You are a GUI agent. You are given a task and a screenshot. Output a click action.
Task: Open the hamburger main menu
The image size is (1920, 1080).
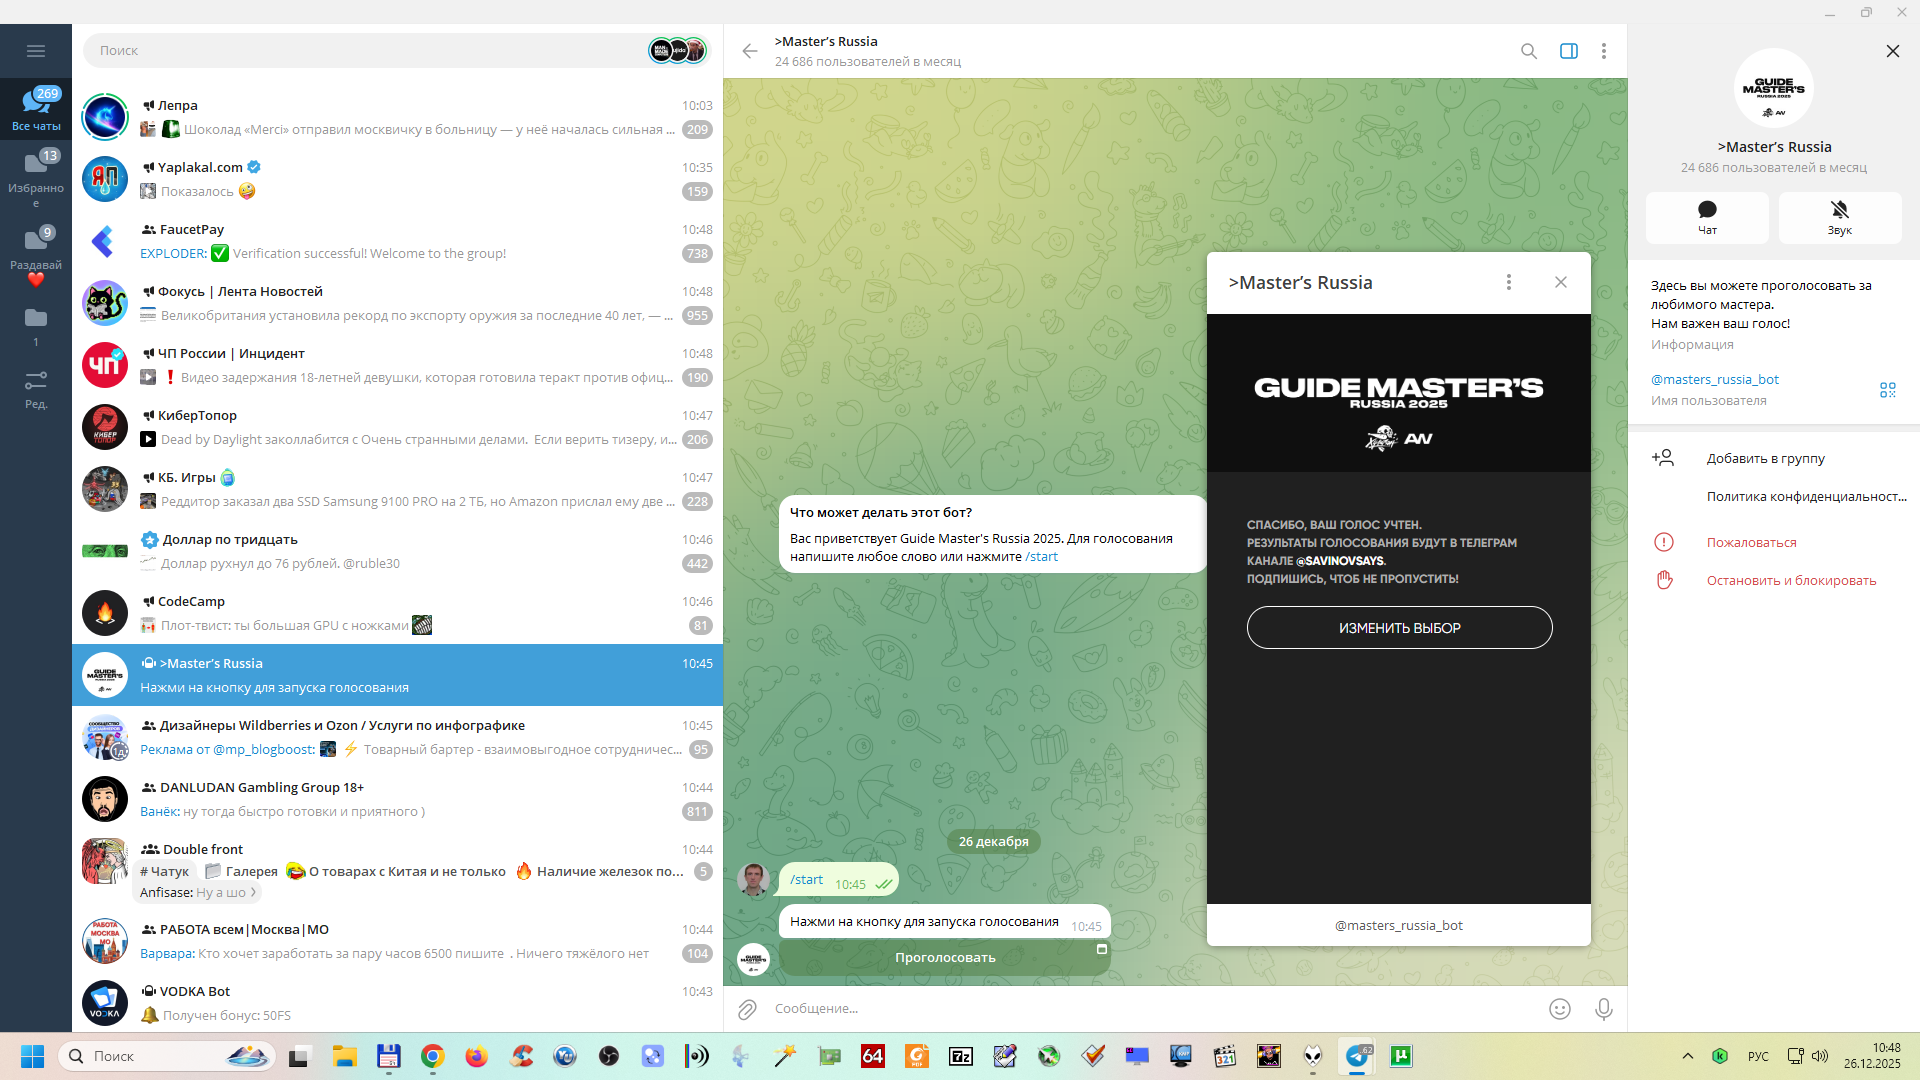coord(36,51)
